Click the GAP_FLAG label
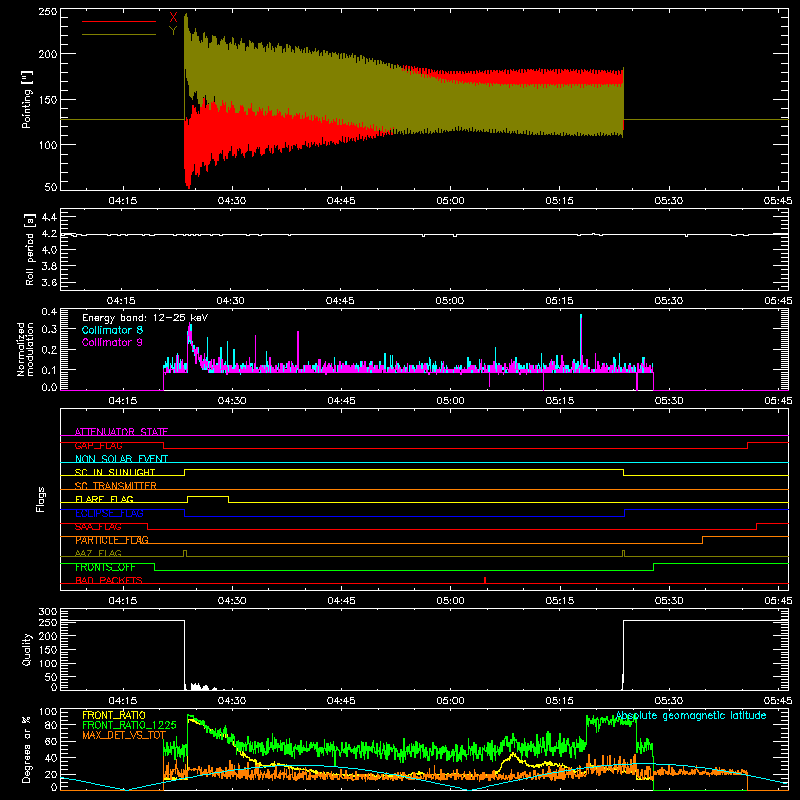800x800 pixels. point(98,445)
